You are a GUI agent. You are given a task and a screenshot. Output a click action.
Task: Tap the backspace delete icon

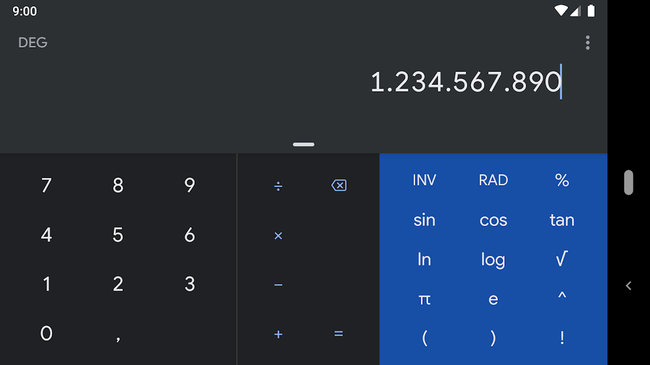pos(339,185)
